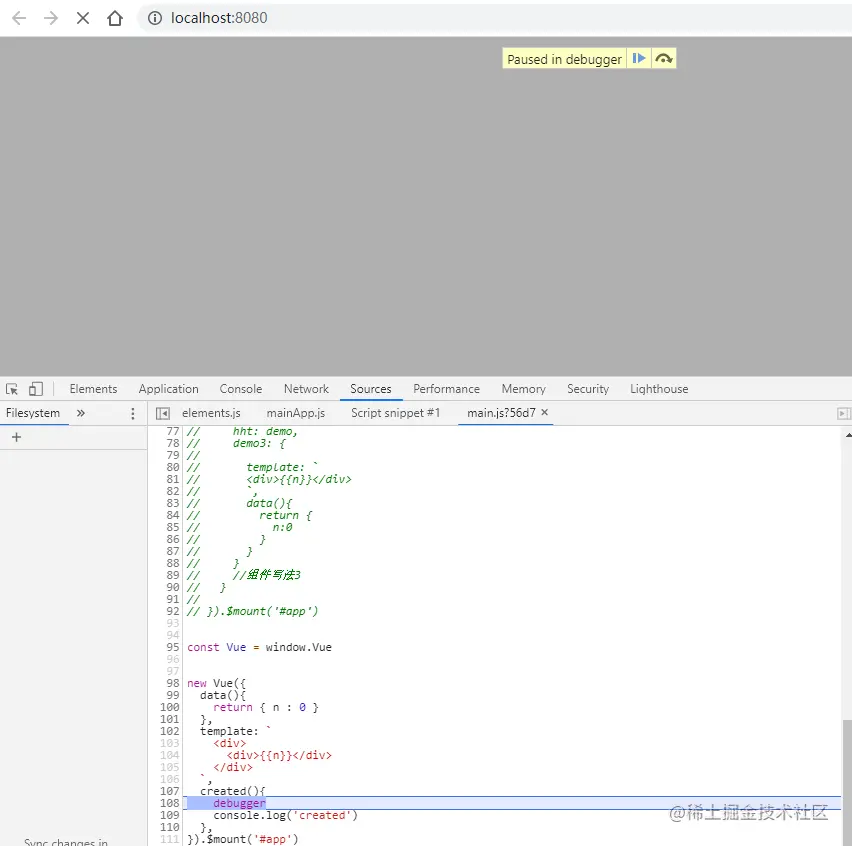Screen dimensions: 852x846
Task: Expand more navigator tabs chevron
Action: pyautogui.click(x=81, y=413)
